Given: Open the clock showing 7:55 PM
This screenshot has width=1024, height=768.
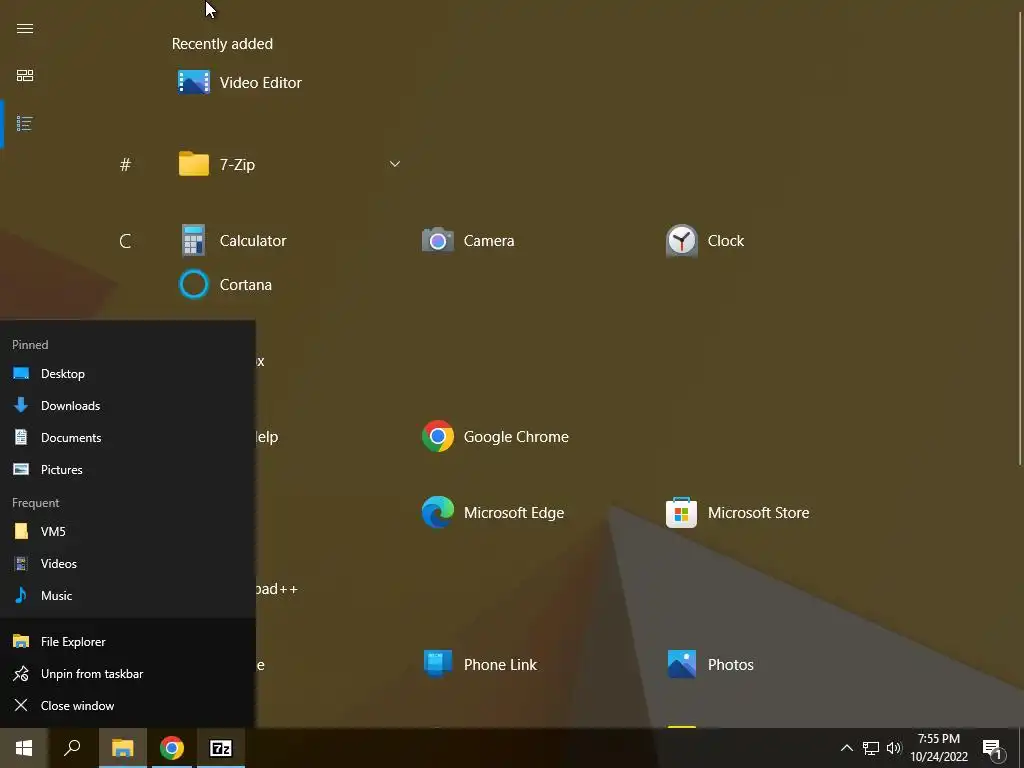Looking at the screenshot, I should [x=939, y=748].
